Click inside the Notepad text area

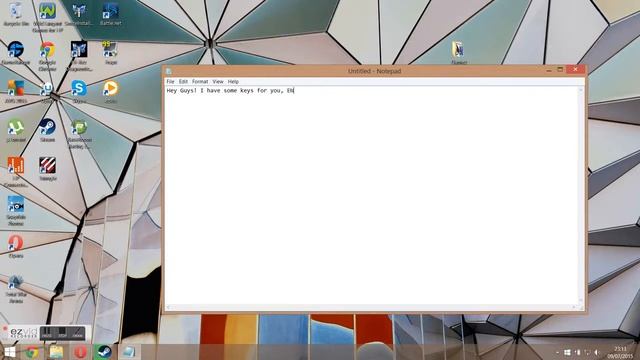(372, 196)
